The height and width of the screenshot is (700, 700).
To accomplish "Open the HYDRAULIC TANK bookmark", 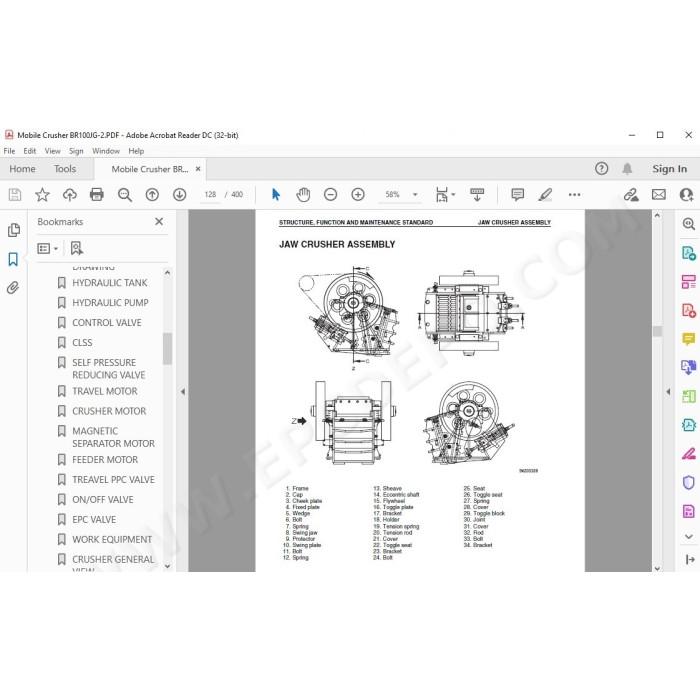I will [x=109, y=283].
